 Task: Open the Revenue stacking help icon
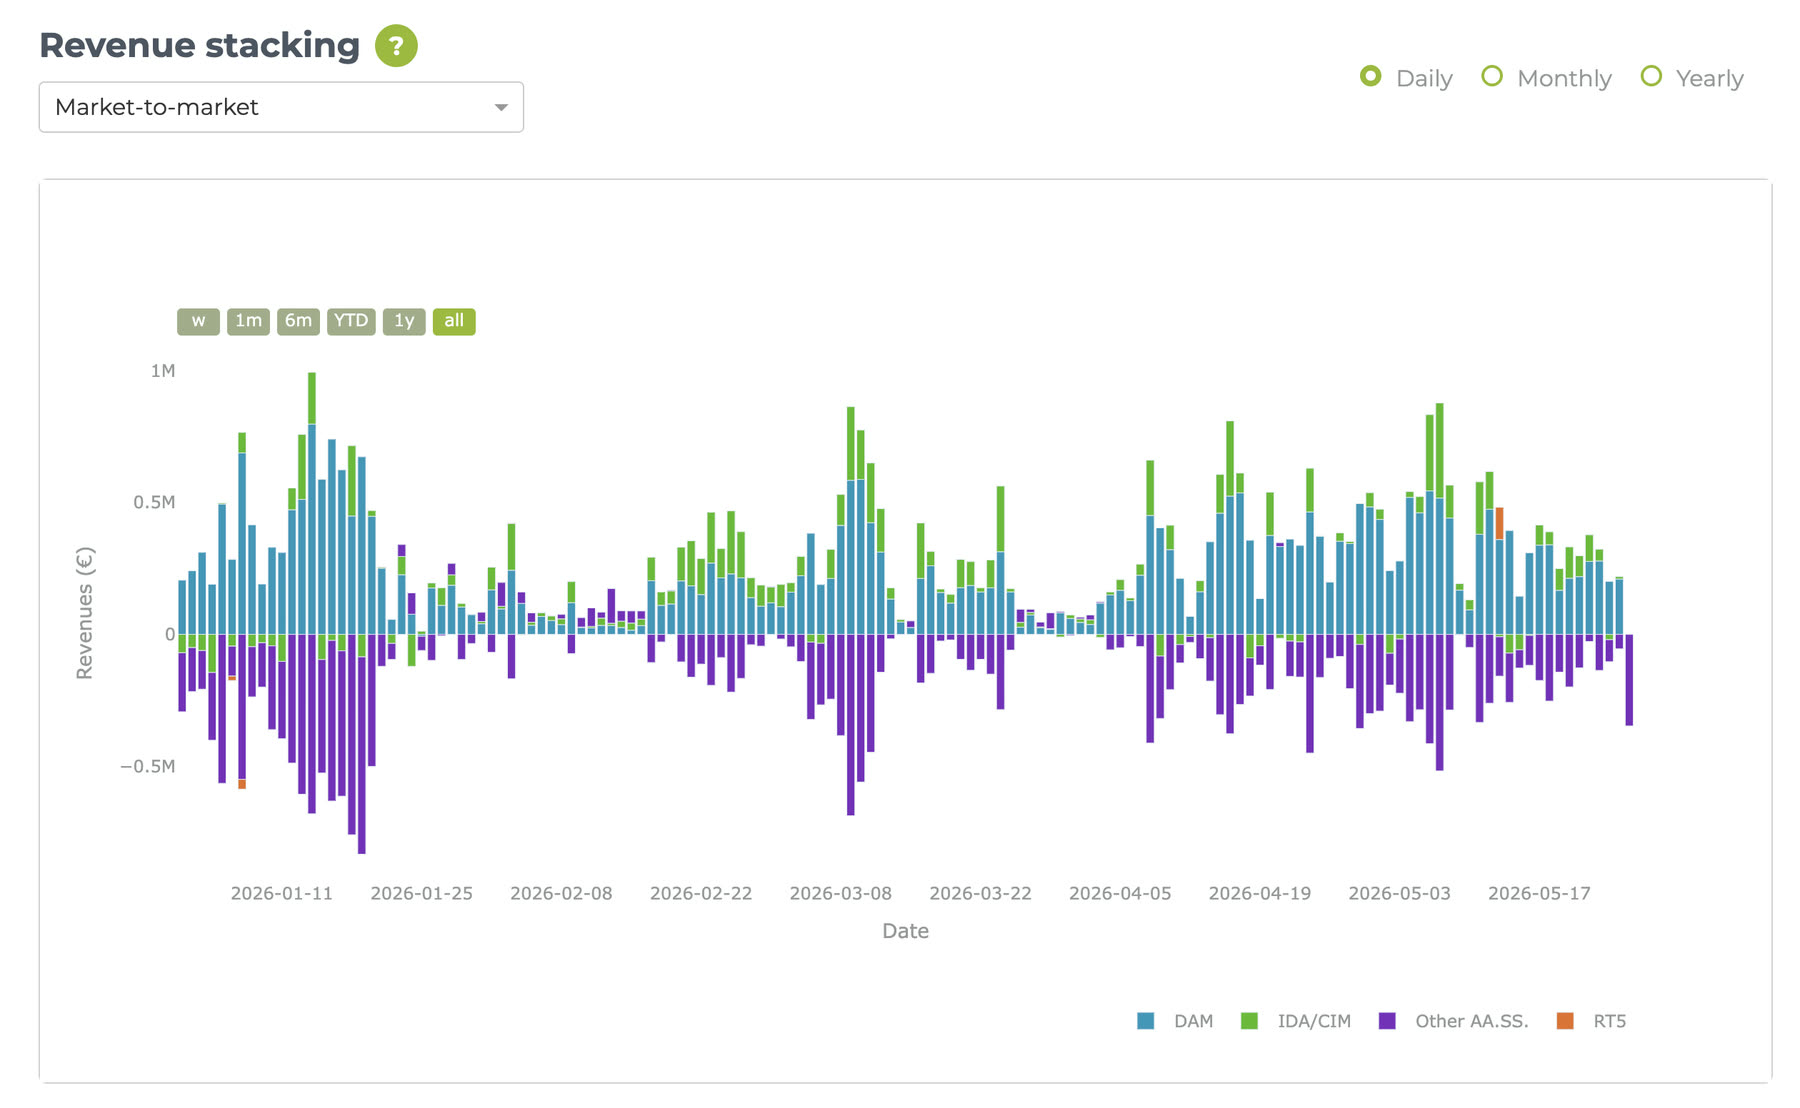396,46
